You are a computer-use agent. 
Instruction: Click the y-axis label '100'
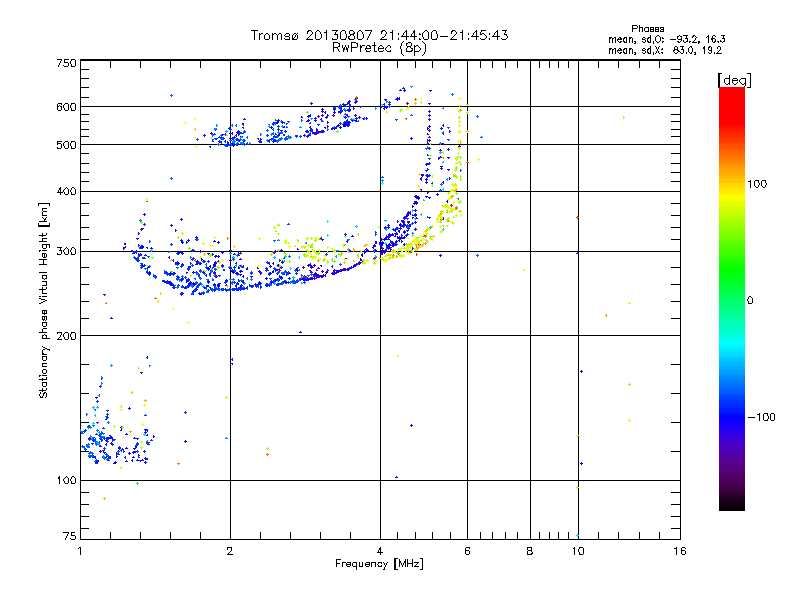[x=66, y=480]
